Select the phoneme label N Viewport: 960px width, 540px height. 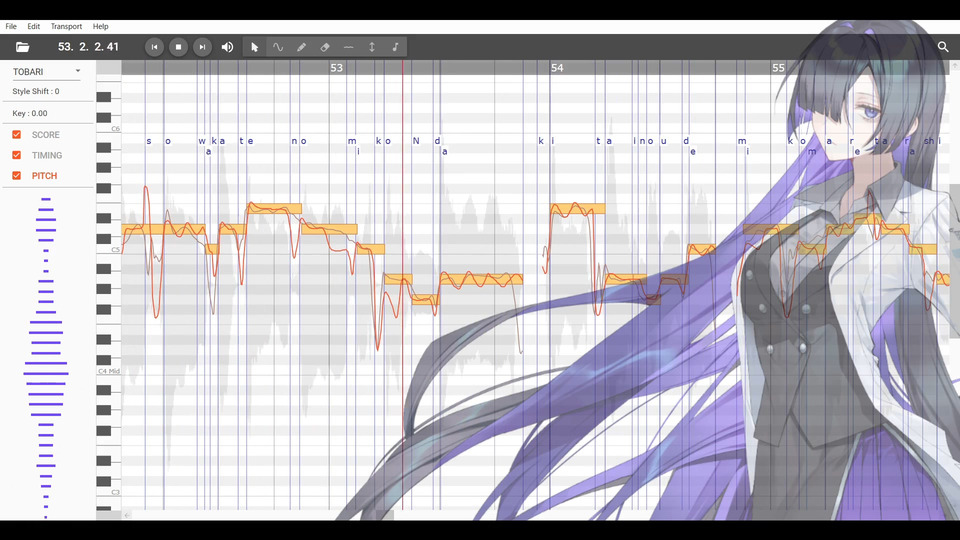(416, 141)
